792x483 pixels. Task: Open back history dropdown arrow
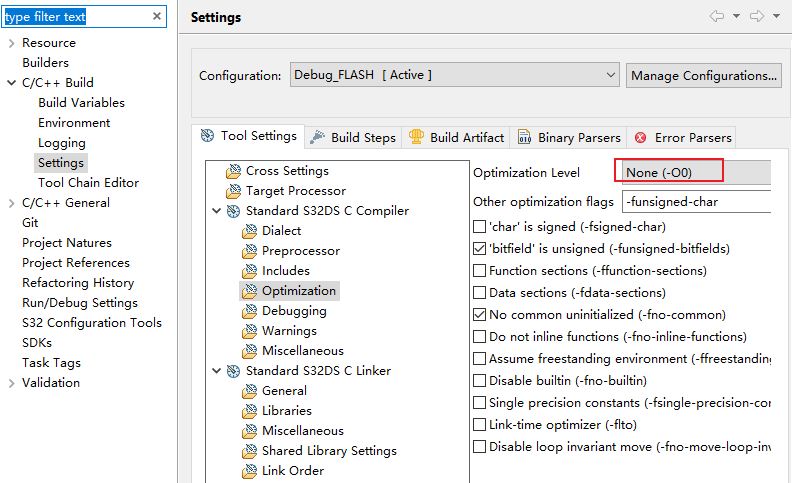[736, 16]
